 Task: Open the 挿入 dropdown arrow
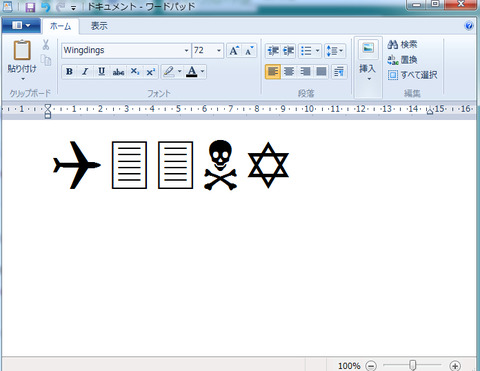[x=369, y=79]
